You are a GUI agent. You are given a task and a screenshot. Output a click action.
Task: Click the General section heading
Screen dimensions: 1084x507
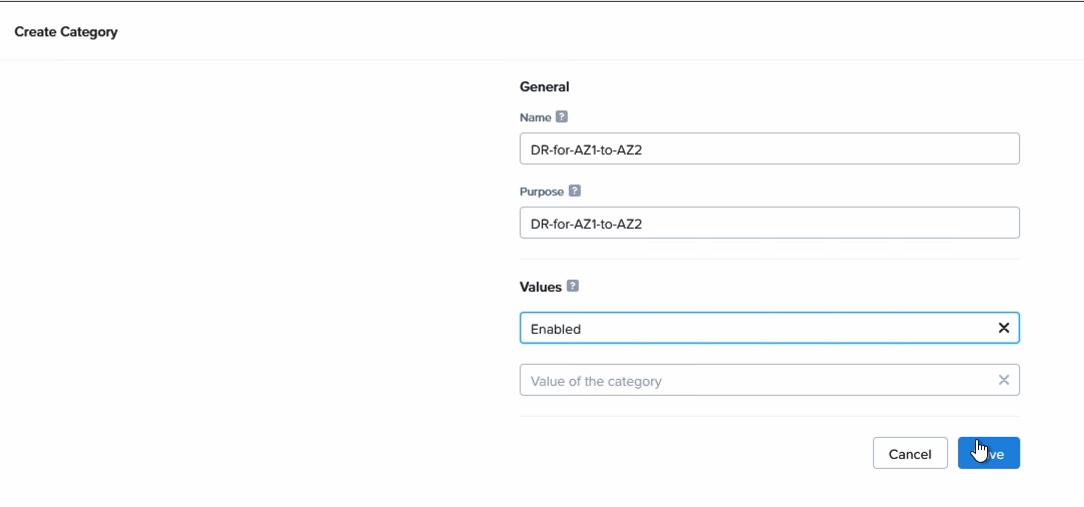544,86
